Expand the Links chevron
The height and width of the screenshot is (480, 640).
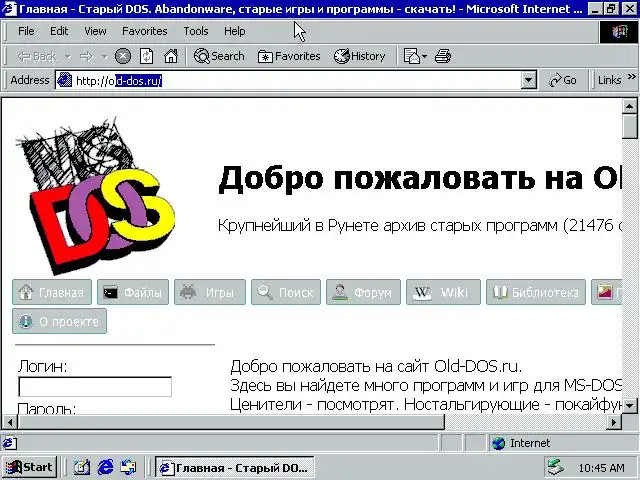pyautogui.click(x=631, y=76)
